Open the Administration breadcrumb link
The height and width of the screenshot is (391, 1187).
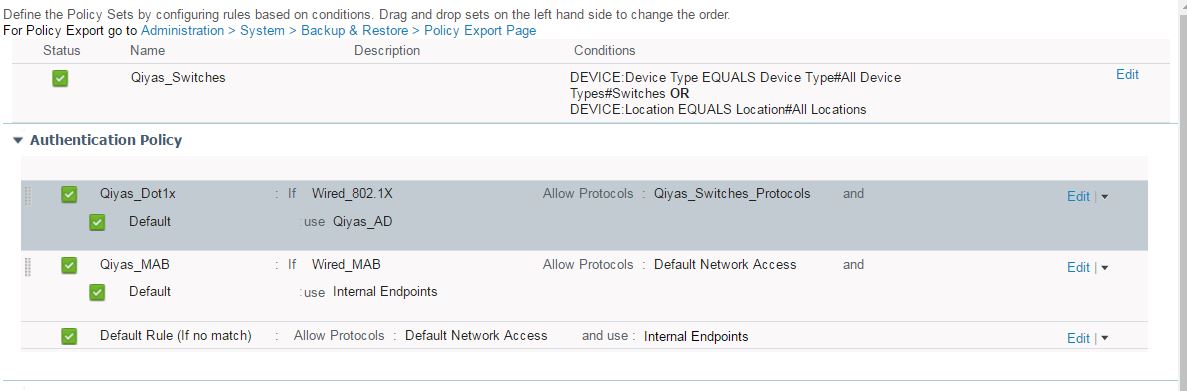click(182, 30)
